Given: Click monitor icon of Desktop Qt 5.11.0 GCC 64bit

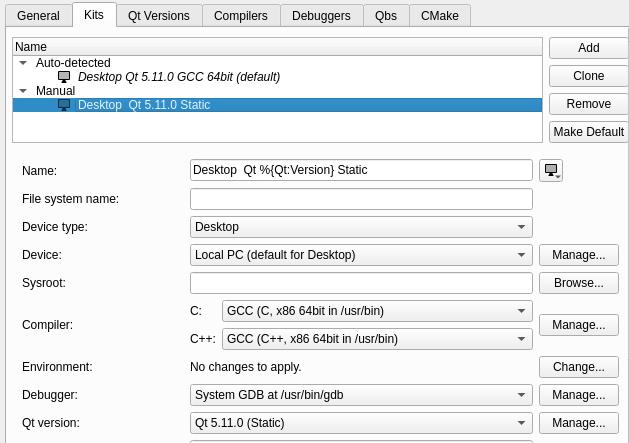Looking at the screenshot, I should coord(64,77).
